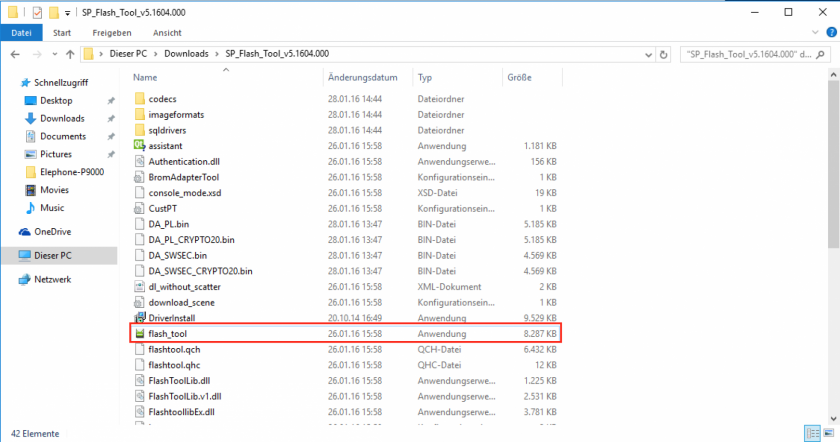Select the FlashToolLib.dll file icon
This screenshot has width=840, height=442.
pyautogui.click(x=139, y=380)
